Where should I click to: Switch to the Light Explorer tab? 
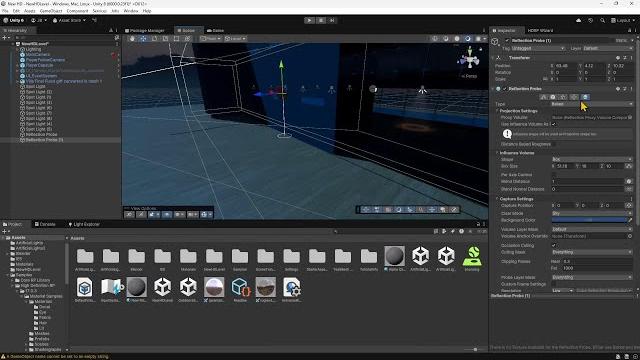(84, 224)
